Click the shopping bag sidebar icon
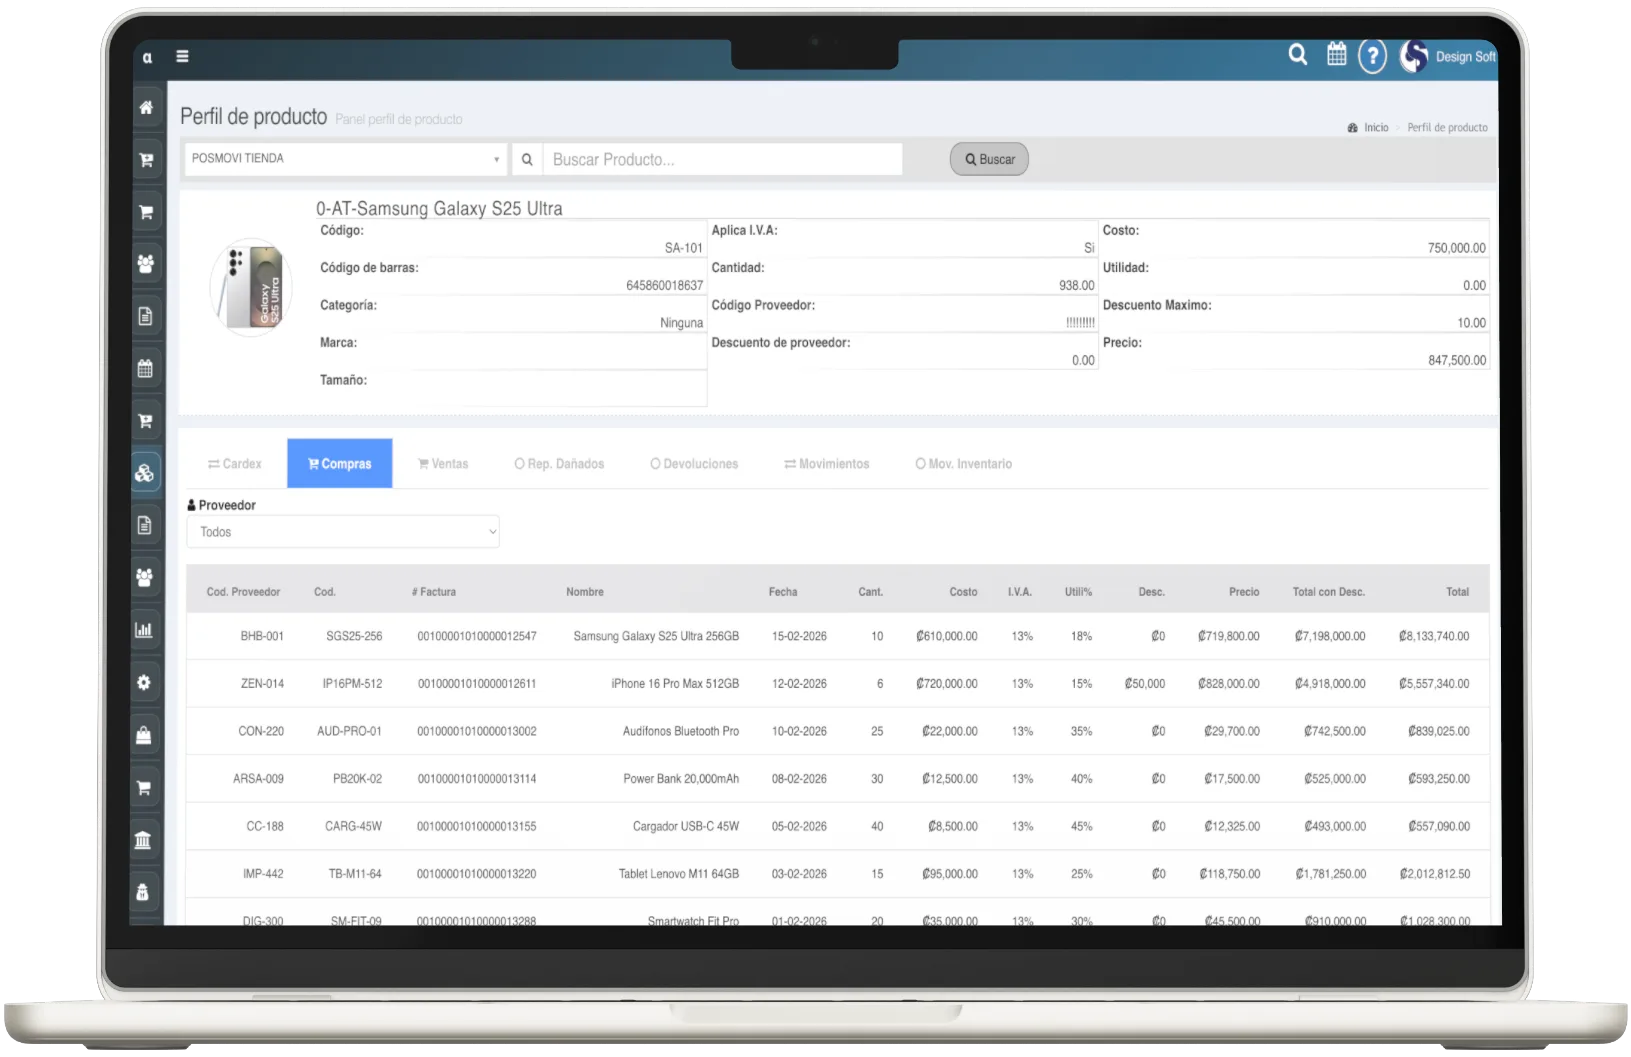This screenshot has width=1631, height=1057. pyautogui.click(x=144, y=736)
